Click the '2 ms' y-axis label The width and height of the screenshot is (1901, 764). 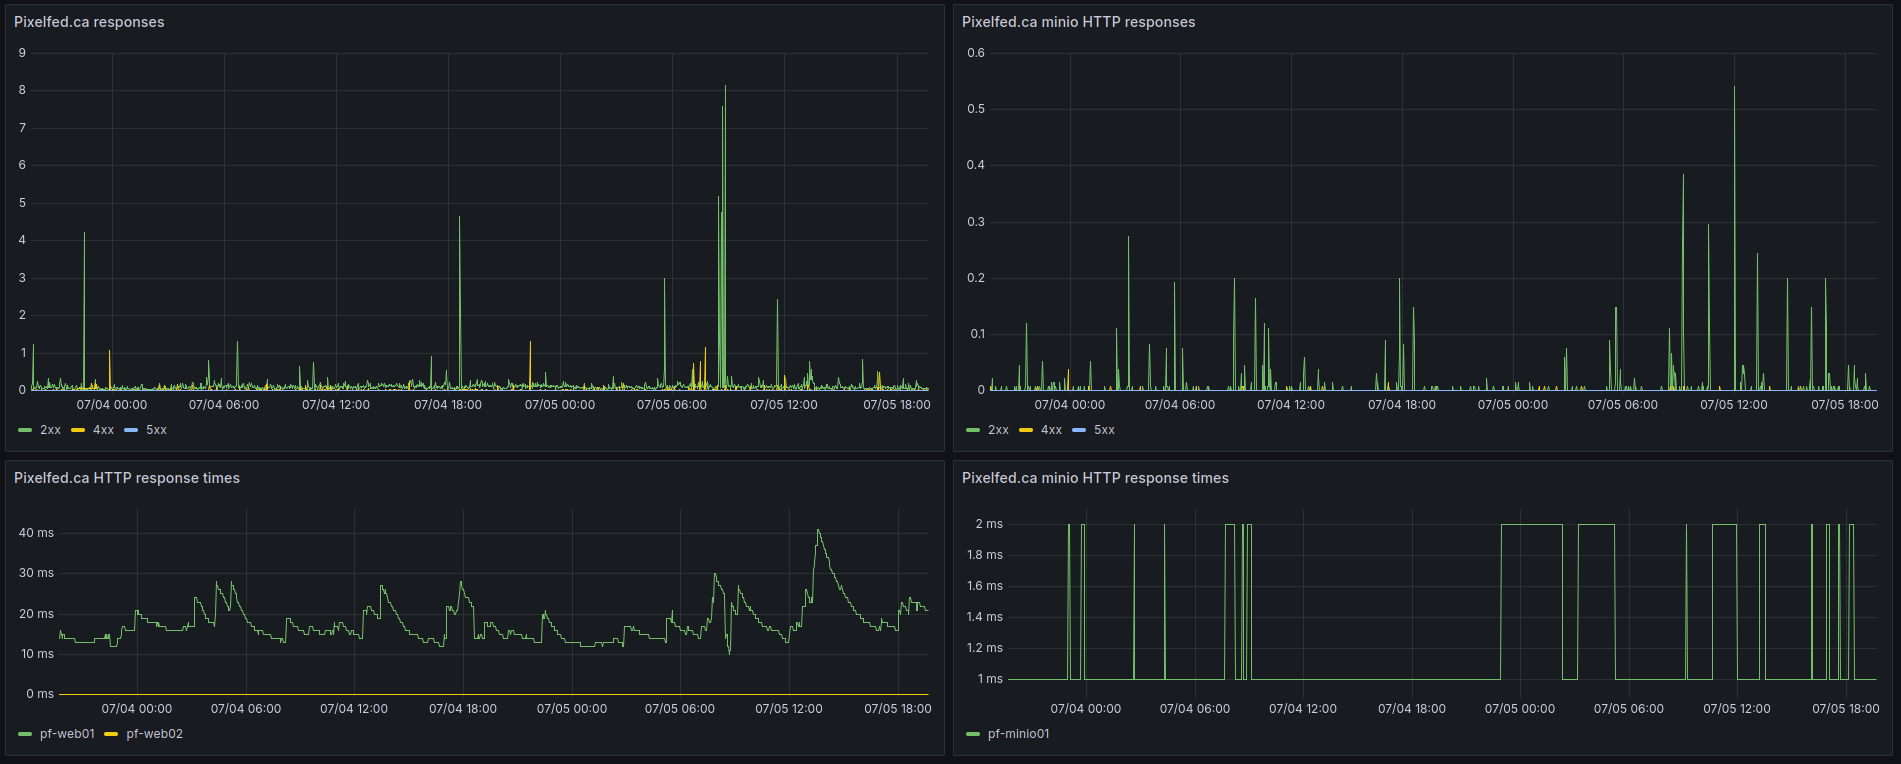[989, 524]
